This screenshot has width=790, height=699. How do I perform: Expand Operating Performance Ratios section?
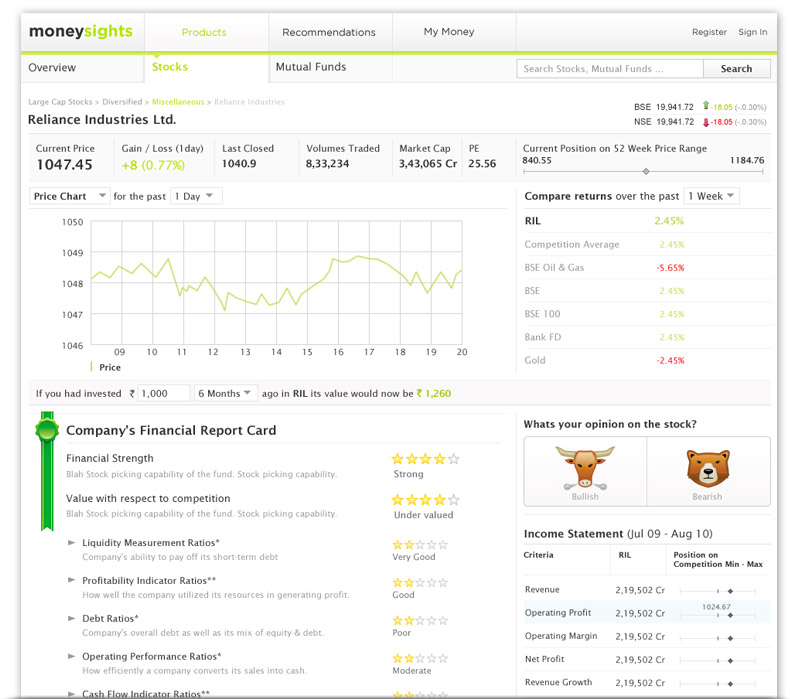(x=72, y=656)
